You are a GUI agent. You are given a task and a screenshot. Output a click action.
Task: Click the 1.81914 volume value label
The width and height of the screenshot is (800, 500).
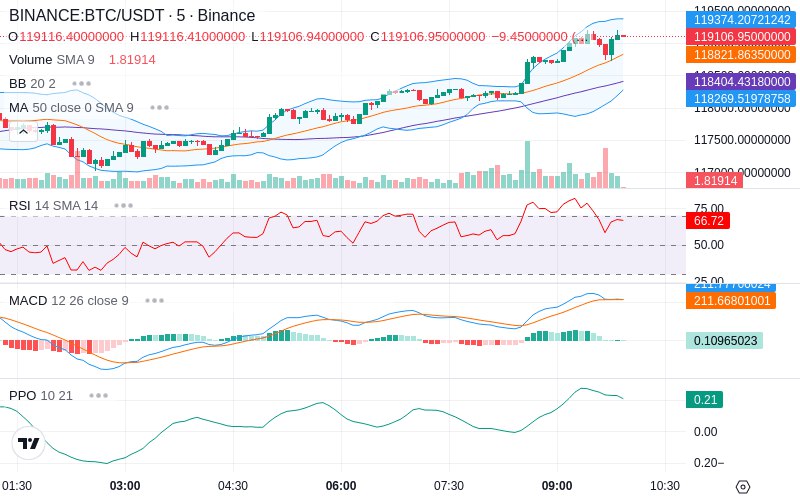pyautogui.click(x=714, y=180)
